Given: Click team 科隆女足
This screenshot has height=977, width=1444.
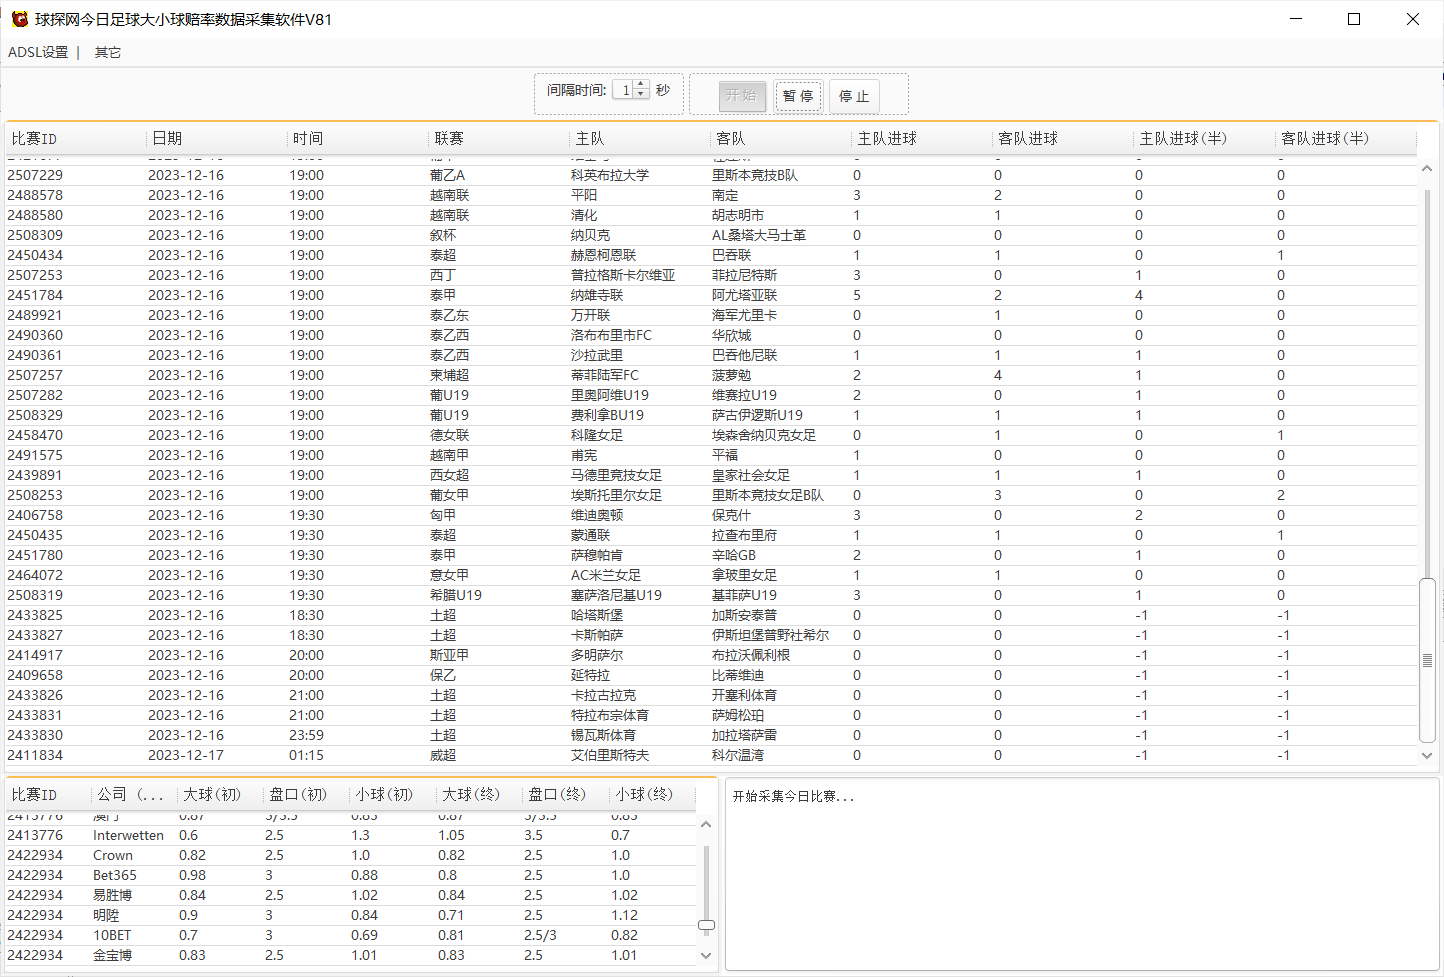Looking at the screenshot, I should click(x=597, y=435).
